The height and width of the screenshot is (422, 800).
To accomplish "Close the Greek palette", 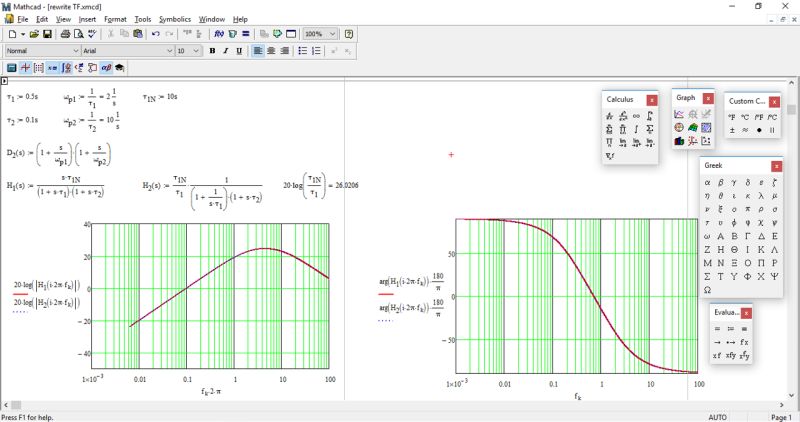I will tap(777, 166).
